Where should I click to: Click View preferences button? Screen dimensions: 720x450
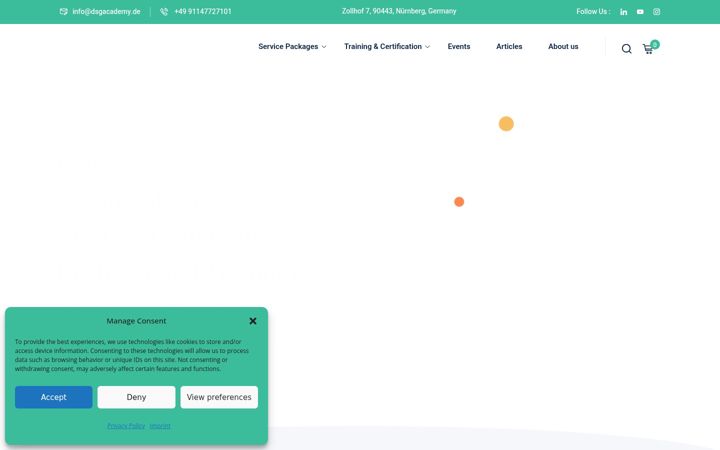(x=219, y=397)
